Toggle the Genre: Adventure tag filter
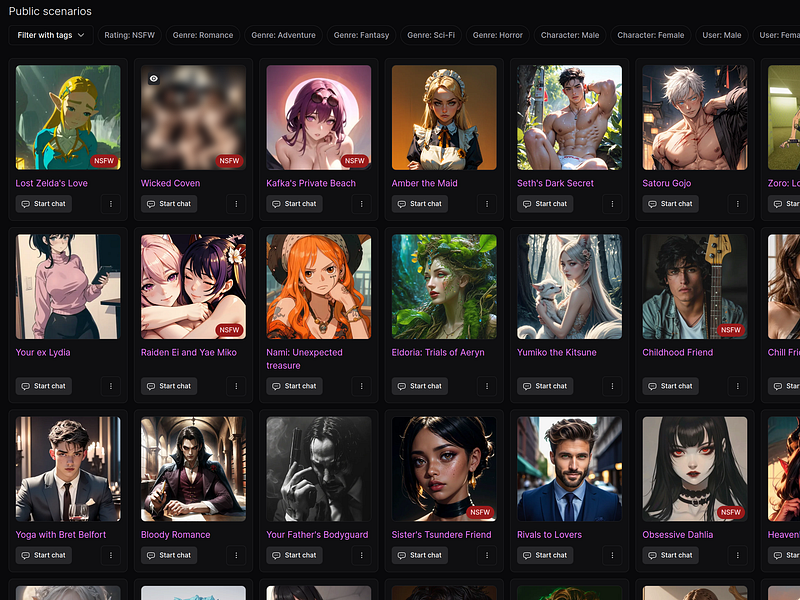 [x=284, y=35]
